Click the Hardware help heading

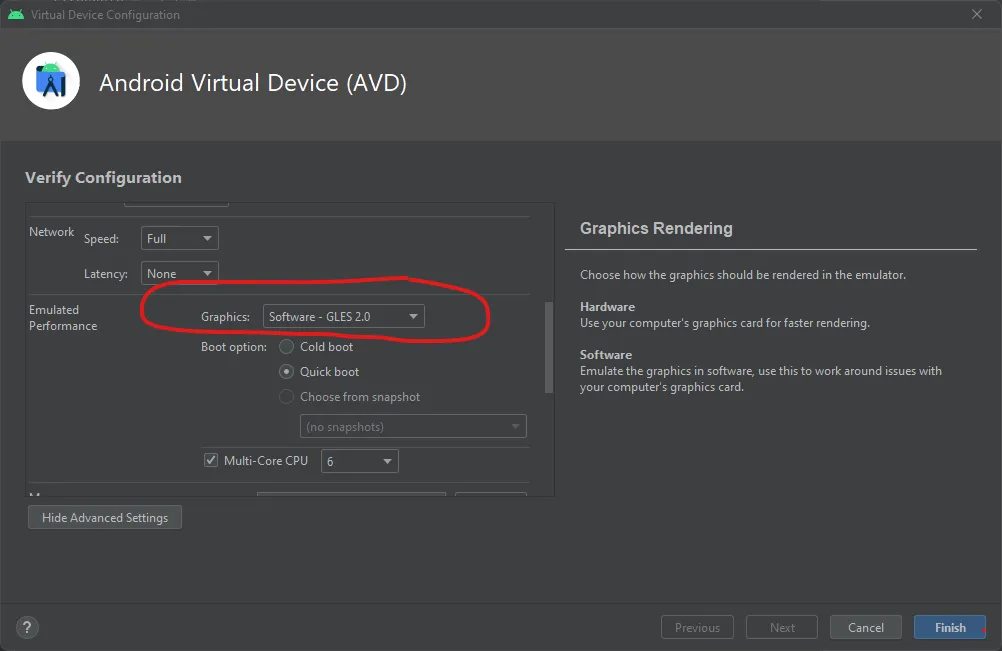pos(607,307)
